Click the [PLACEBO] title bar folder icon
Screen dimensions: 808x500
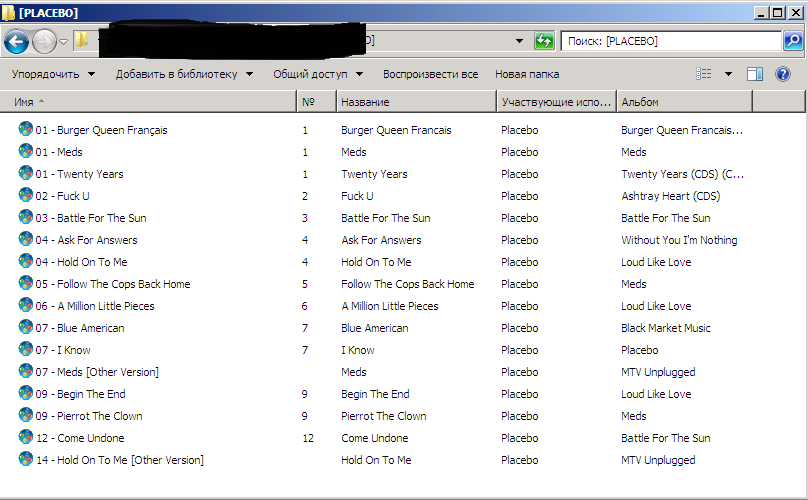coord(8,12)
